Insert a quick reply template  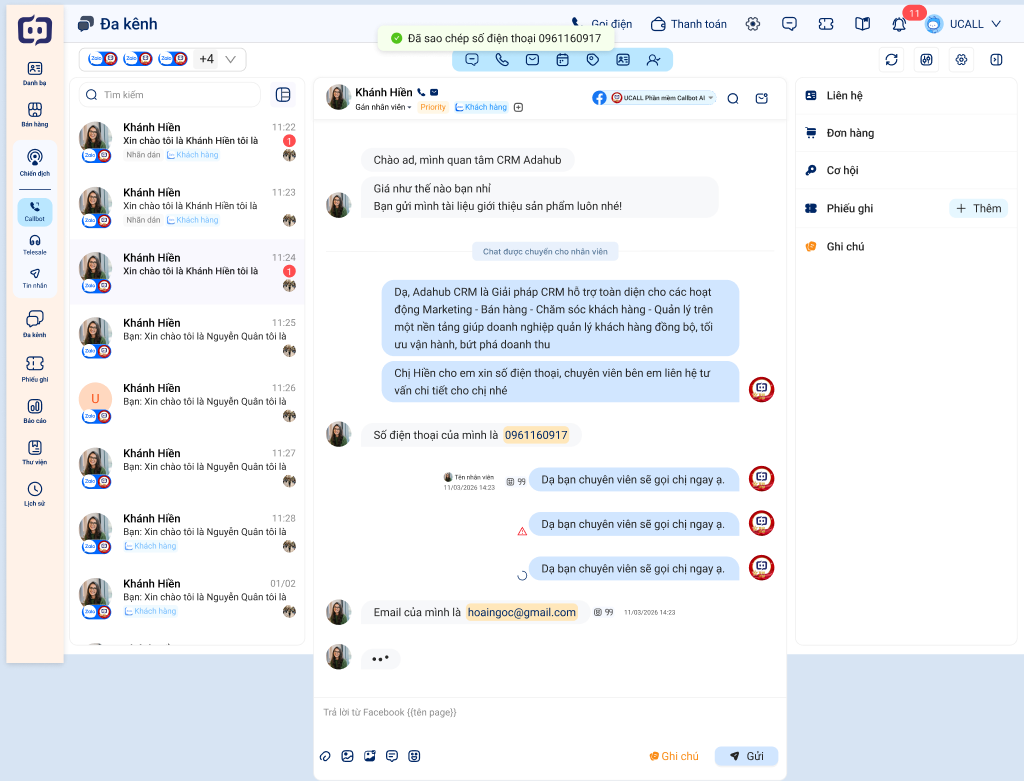pos(392,756)
